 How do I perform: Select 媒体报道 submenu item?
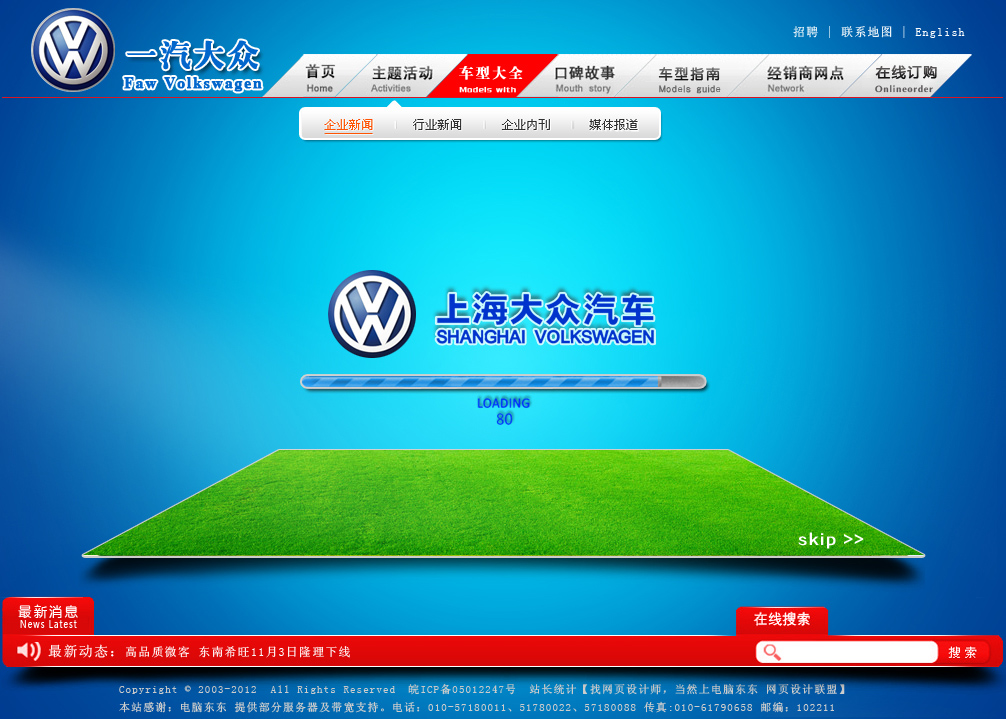click(613, 124)
